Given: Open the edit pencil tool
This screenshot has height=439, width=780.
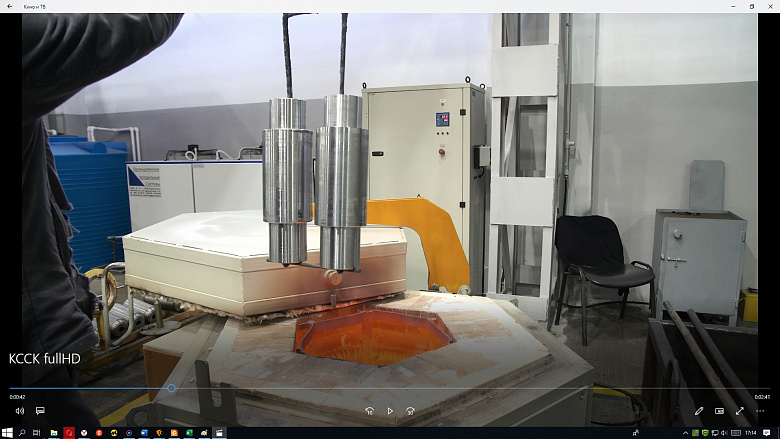Looking at the screenshot, I should [x=699, y=411].
